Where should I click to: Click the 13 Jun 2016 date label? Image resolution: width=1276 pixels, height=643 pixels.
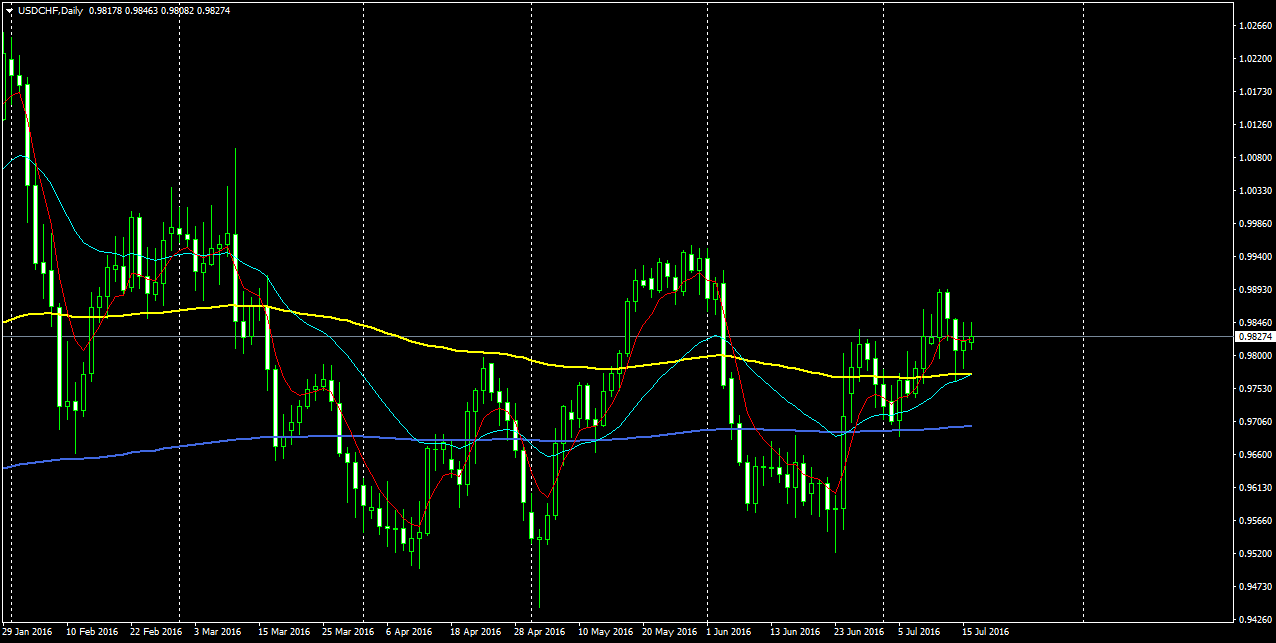pos(796,632)
